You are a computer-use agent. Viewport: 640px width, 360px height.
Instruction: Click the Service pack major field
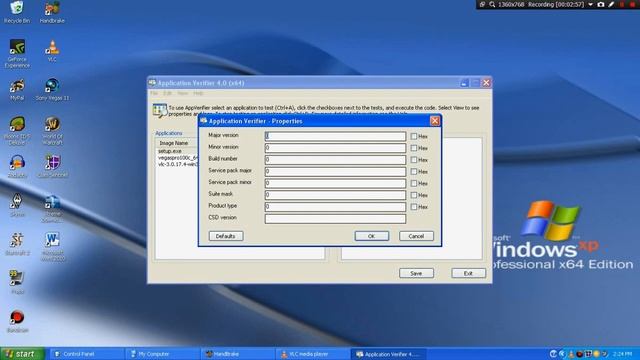pos(335,172)
